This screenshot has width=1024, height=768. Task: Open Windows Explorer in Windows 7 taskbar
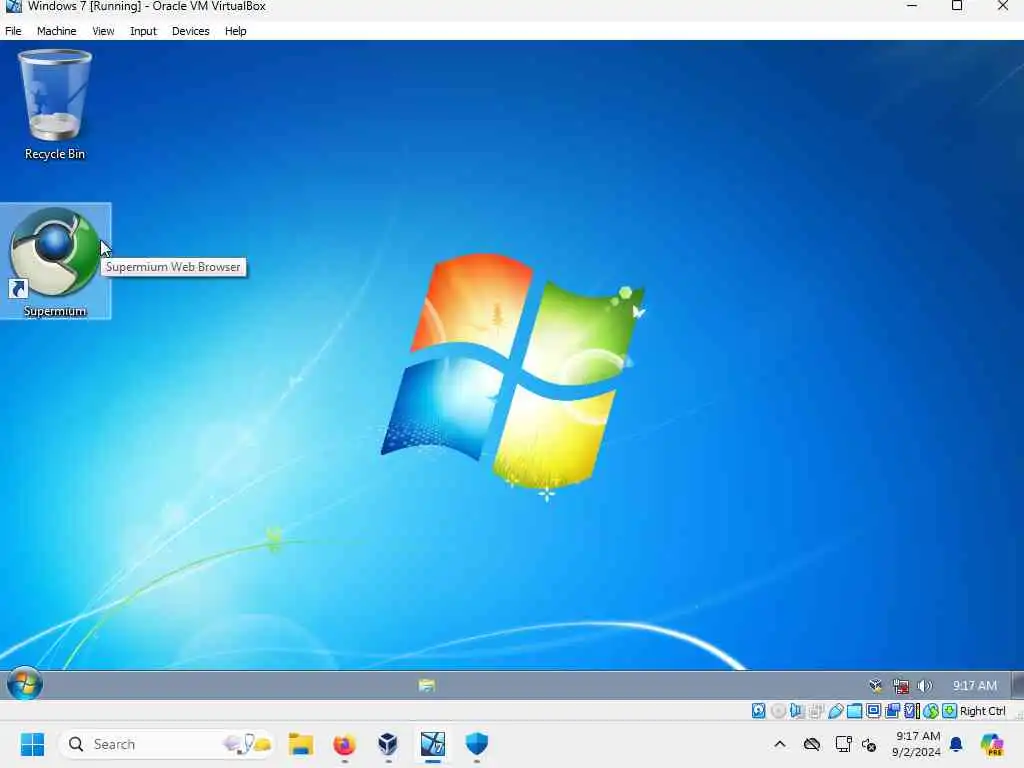[426, 685]
